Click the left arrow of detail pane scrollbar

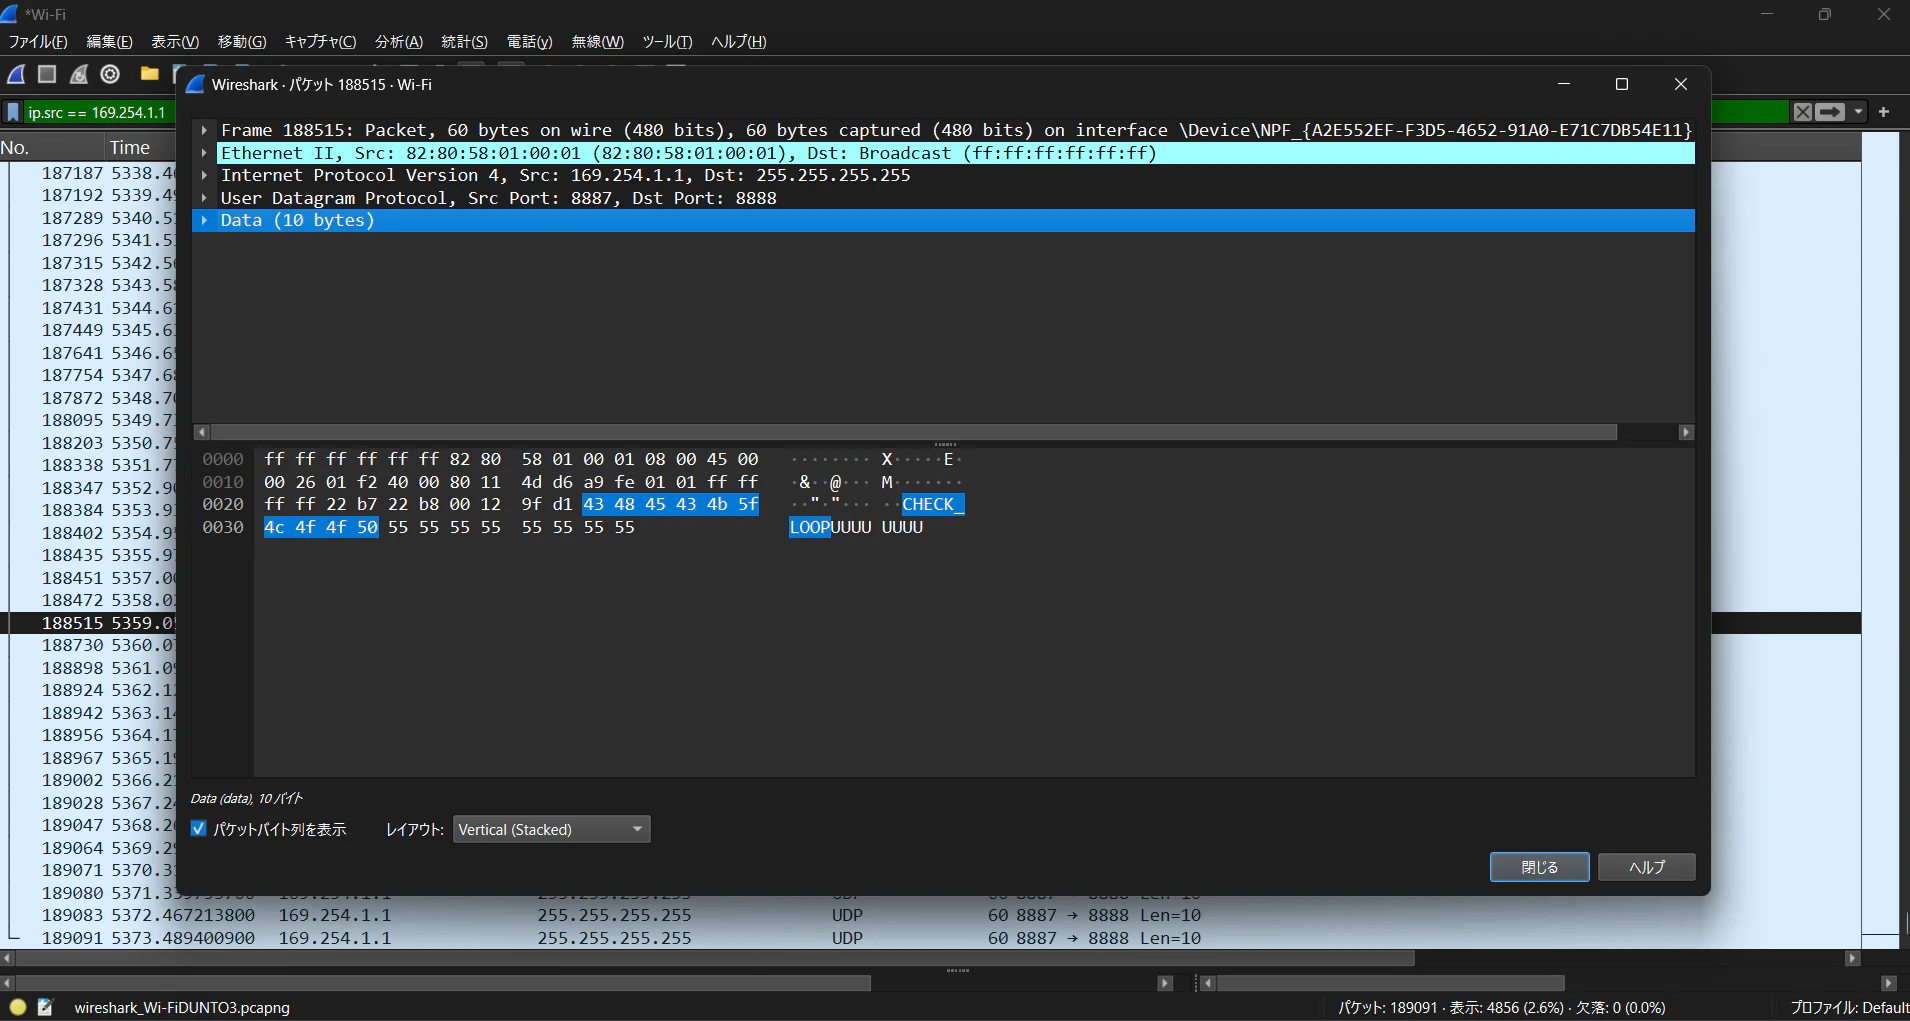click(202, 432)
